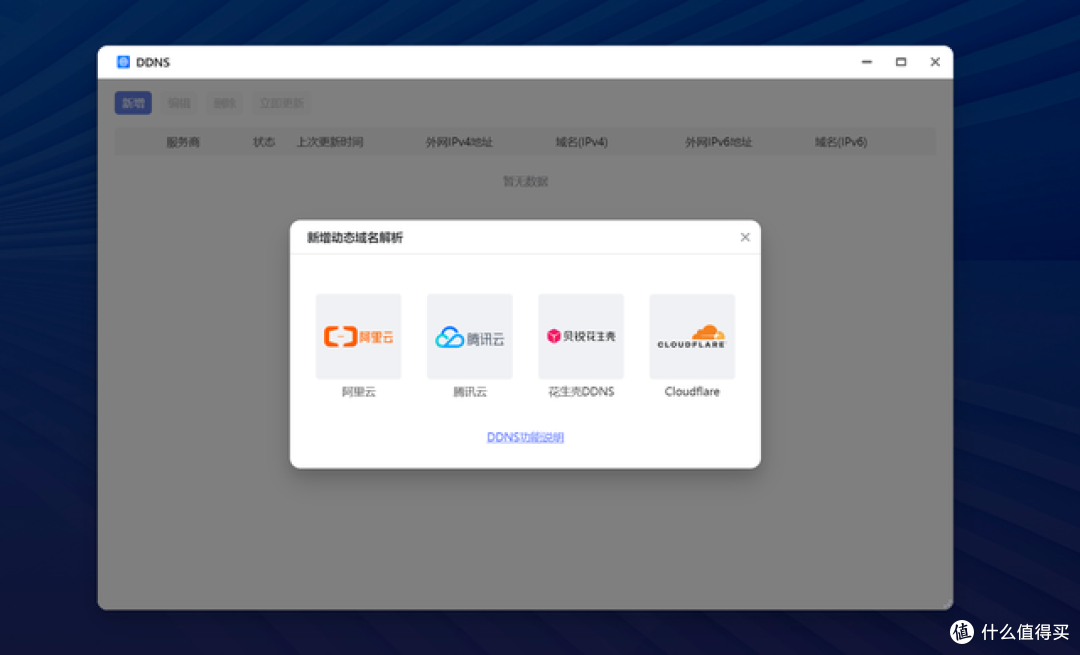
Task: Click the 阿里云 label under the tile
Action: click(x=359, y=392)
